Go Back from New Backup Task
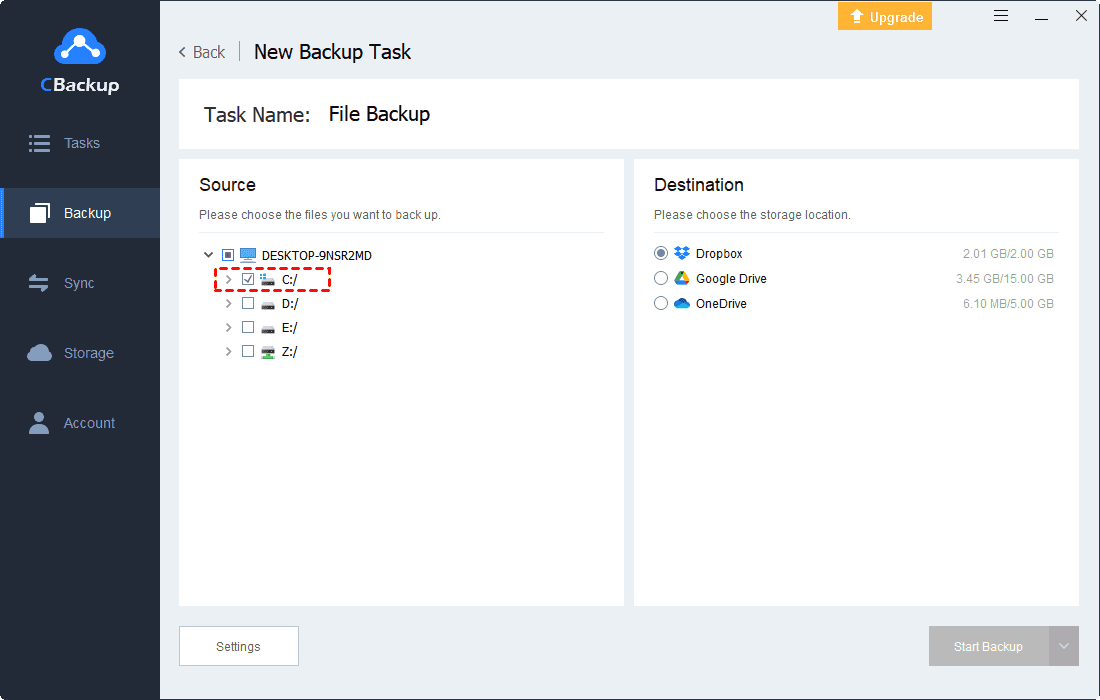 tap(202, 53)
